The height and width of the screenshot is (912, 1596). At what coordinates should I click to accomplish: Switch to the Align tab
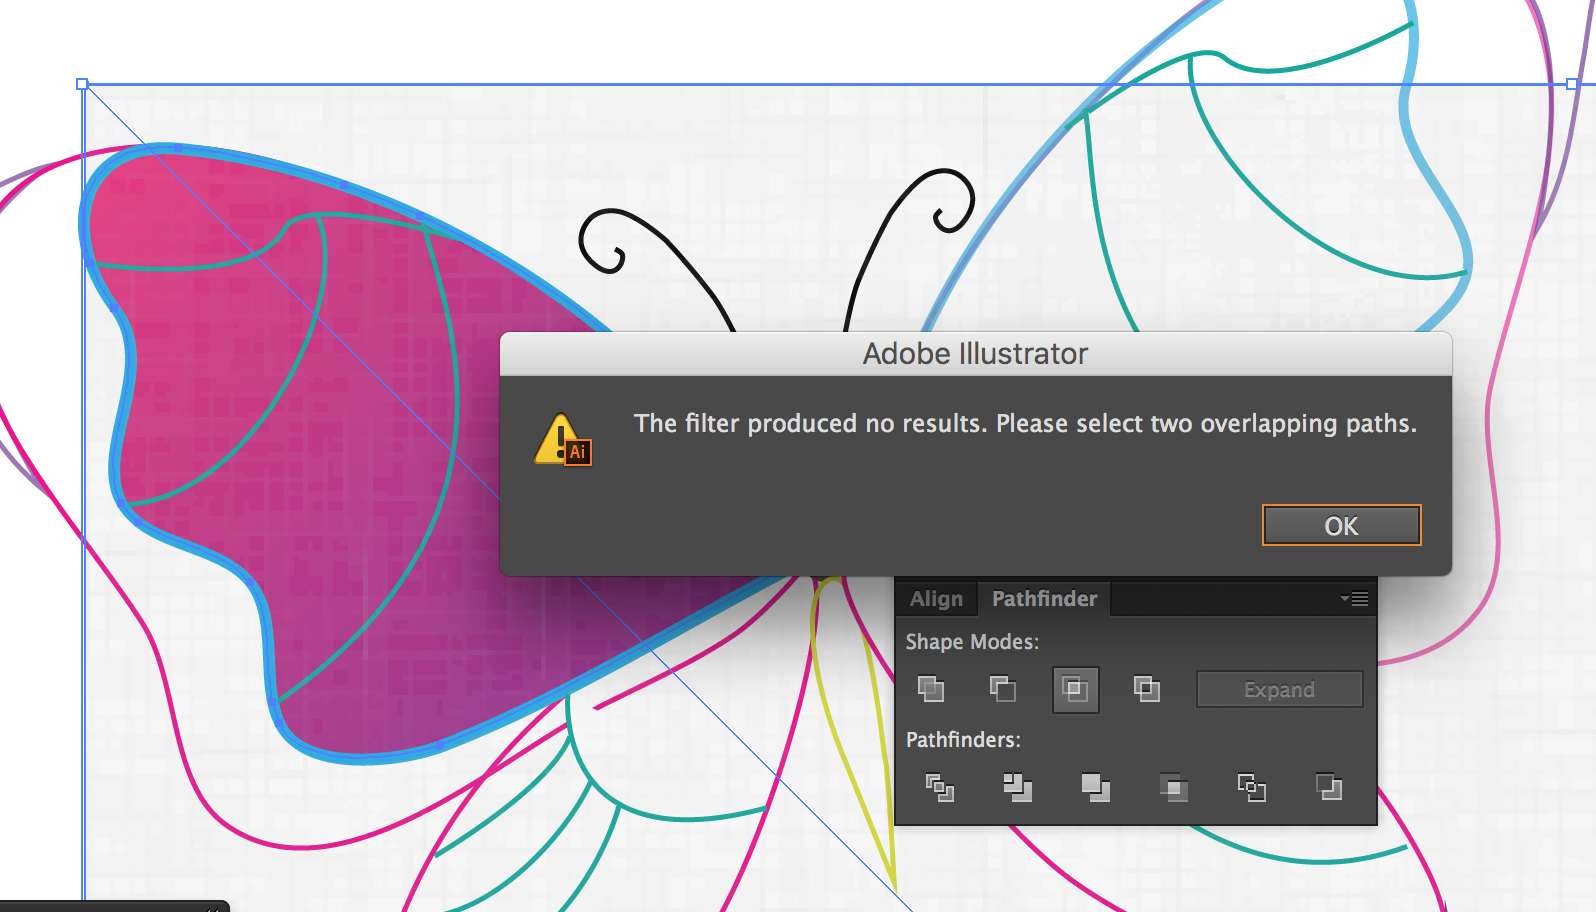tap(936, 599)
